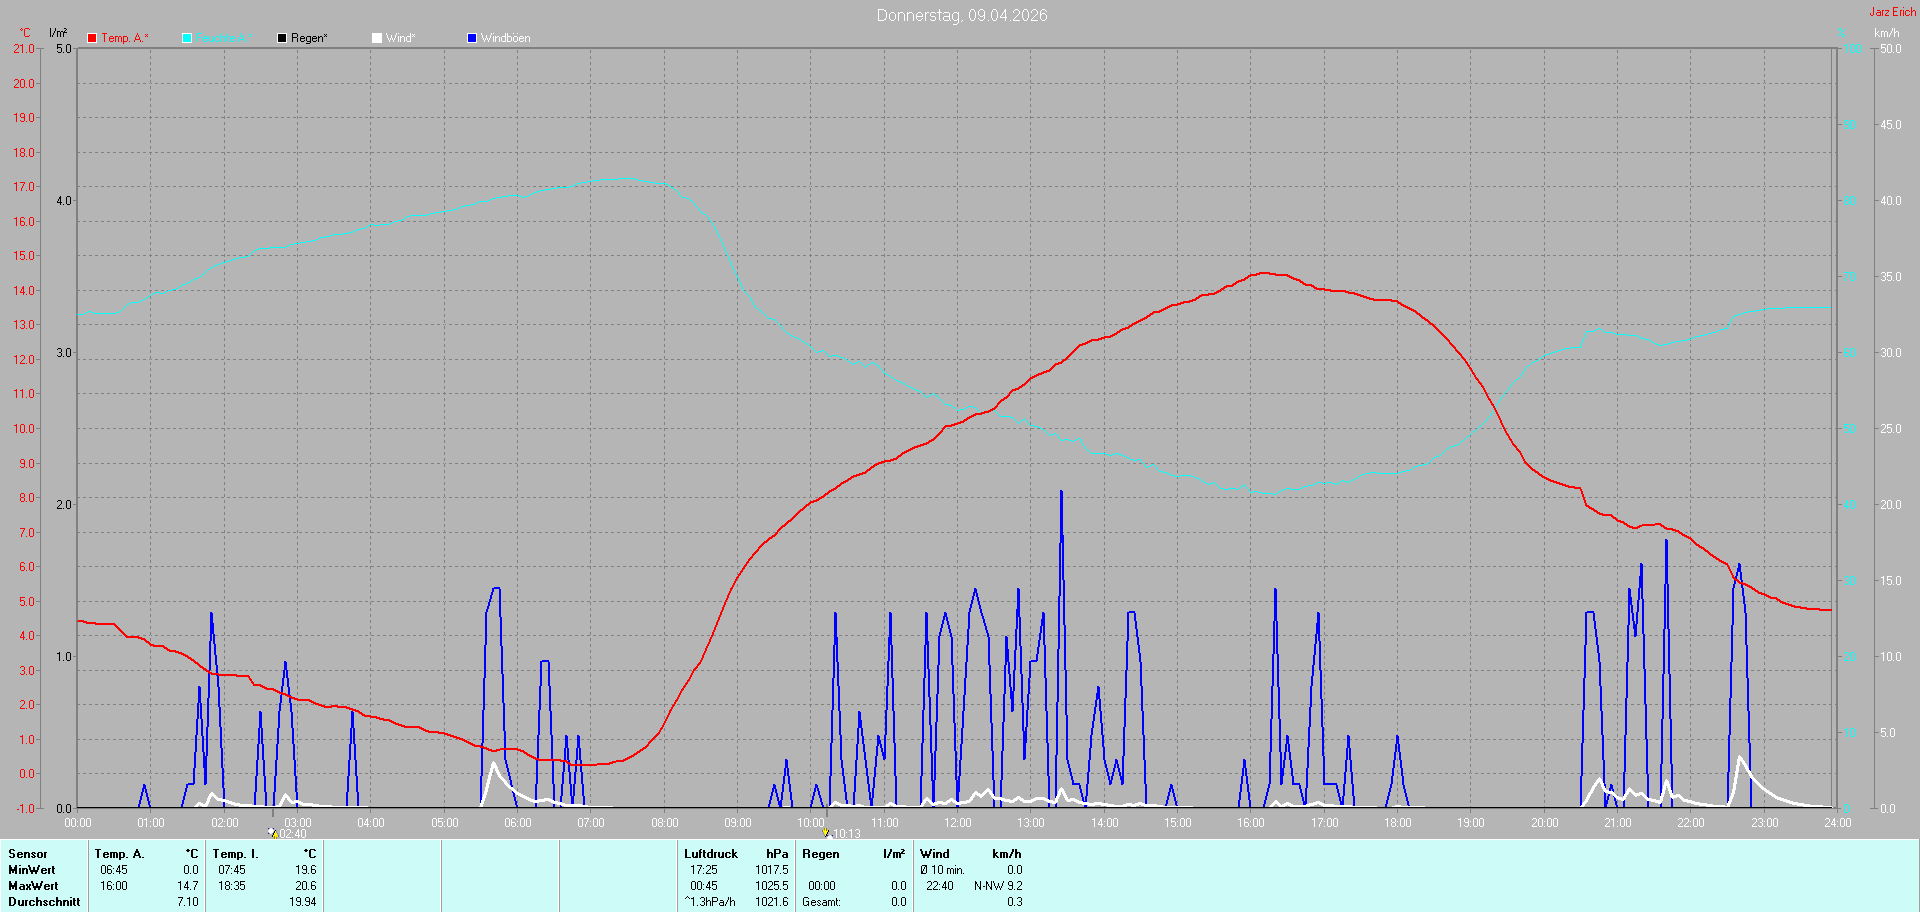Click the white Wind legend square

pos(377,38)
